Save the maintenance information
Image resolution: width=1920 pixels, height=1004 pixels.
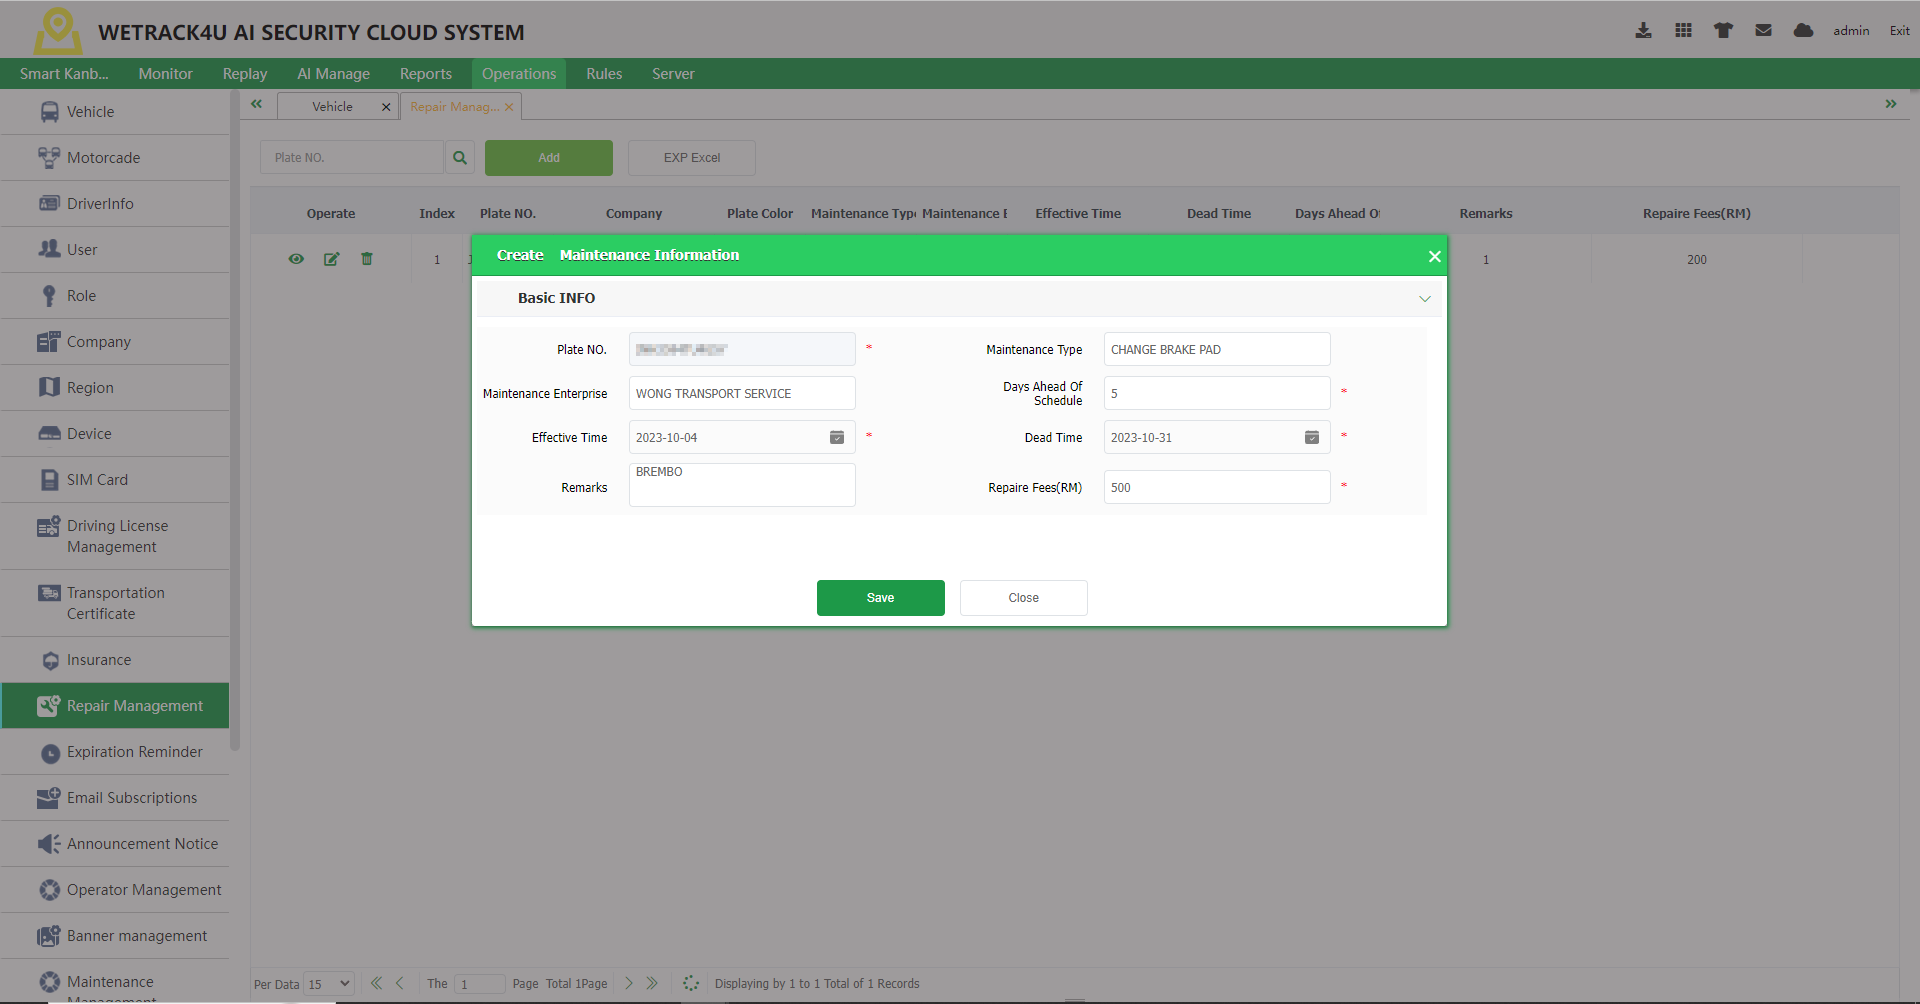pos(880,597)
